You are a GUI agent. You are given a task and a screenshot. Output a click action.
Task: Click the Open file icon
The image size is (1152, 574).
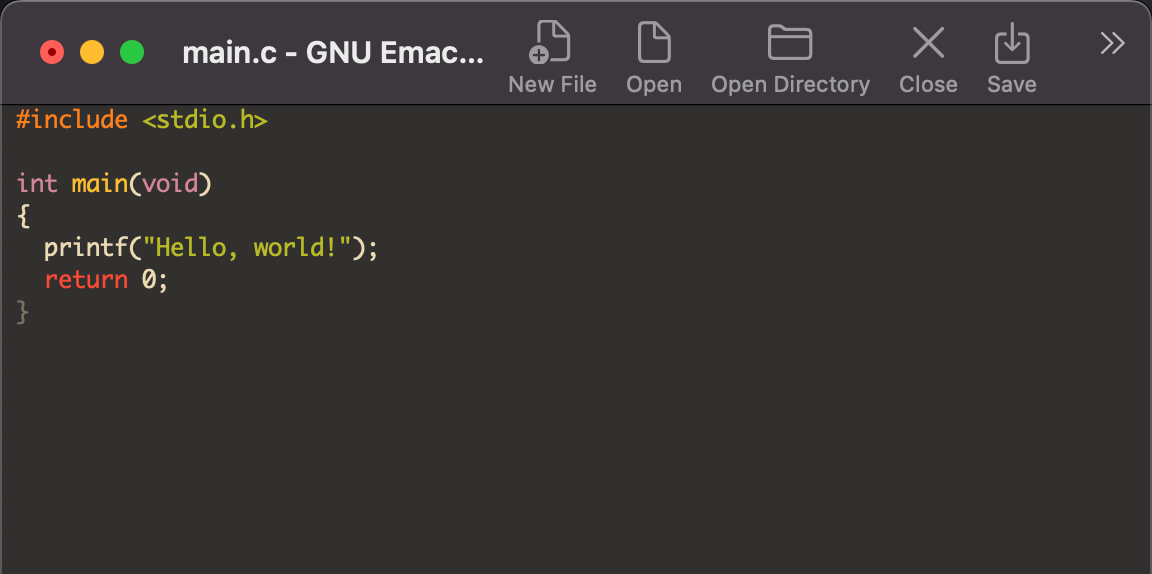tap(654, 44)
